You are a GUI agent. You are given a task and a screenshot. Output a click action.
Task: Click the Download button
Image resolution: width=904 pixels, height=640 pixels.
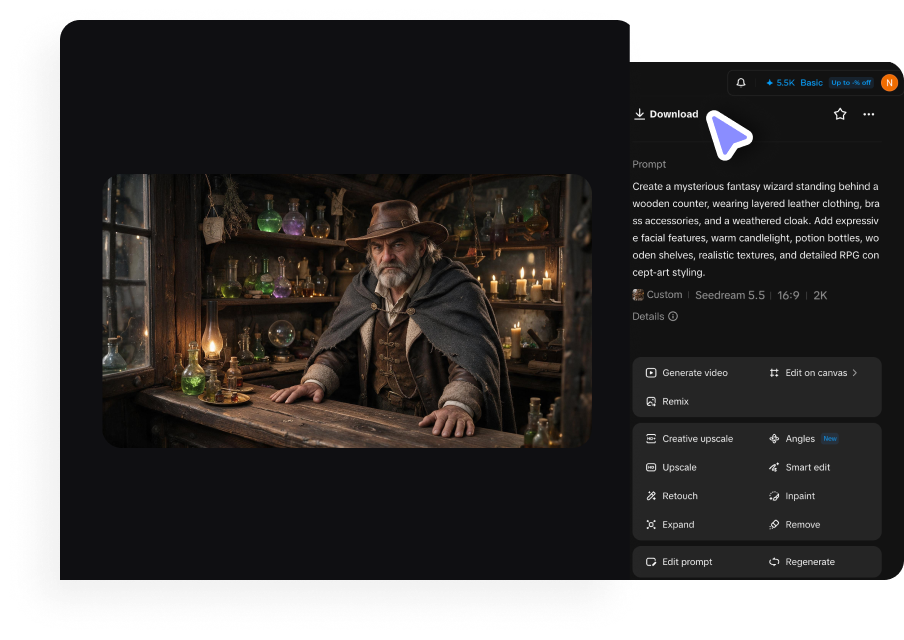pos(666,114)
